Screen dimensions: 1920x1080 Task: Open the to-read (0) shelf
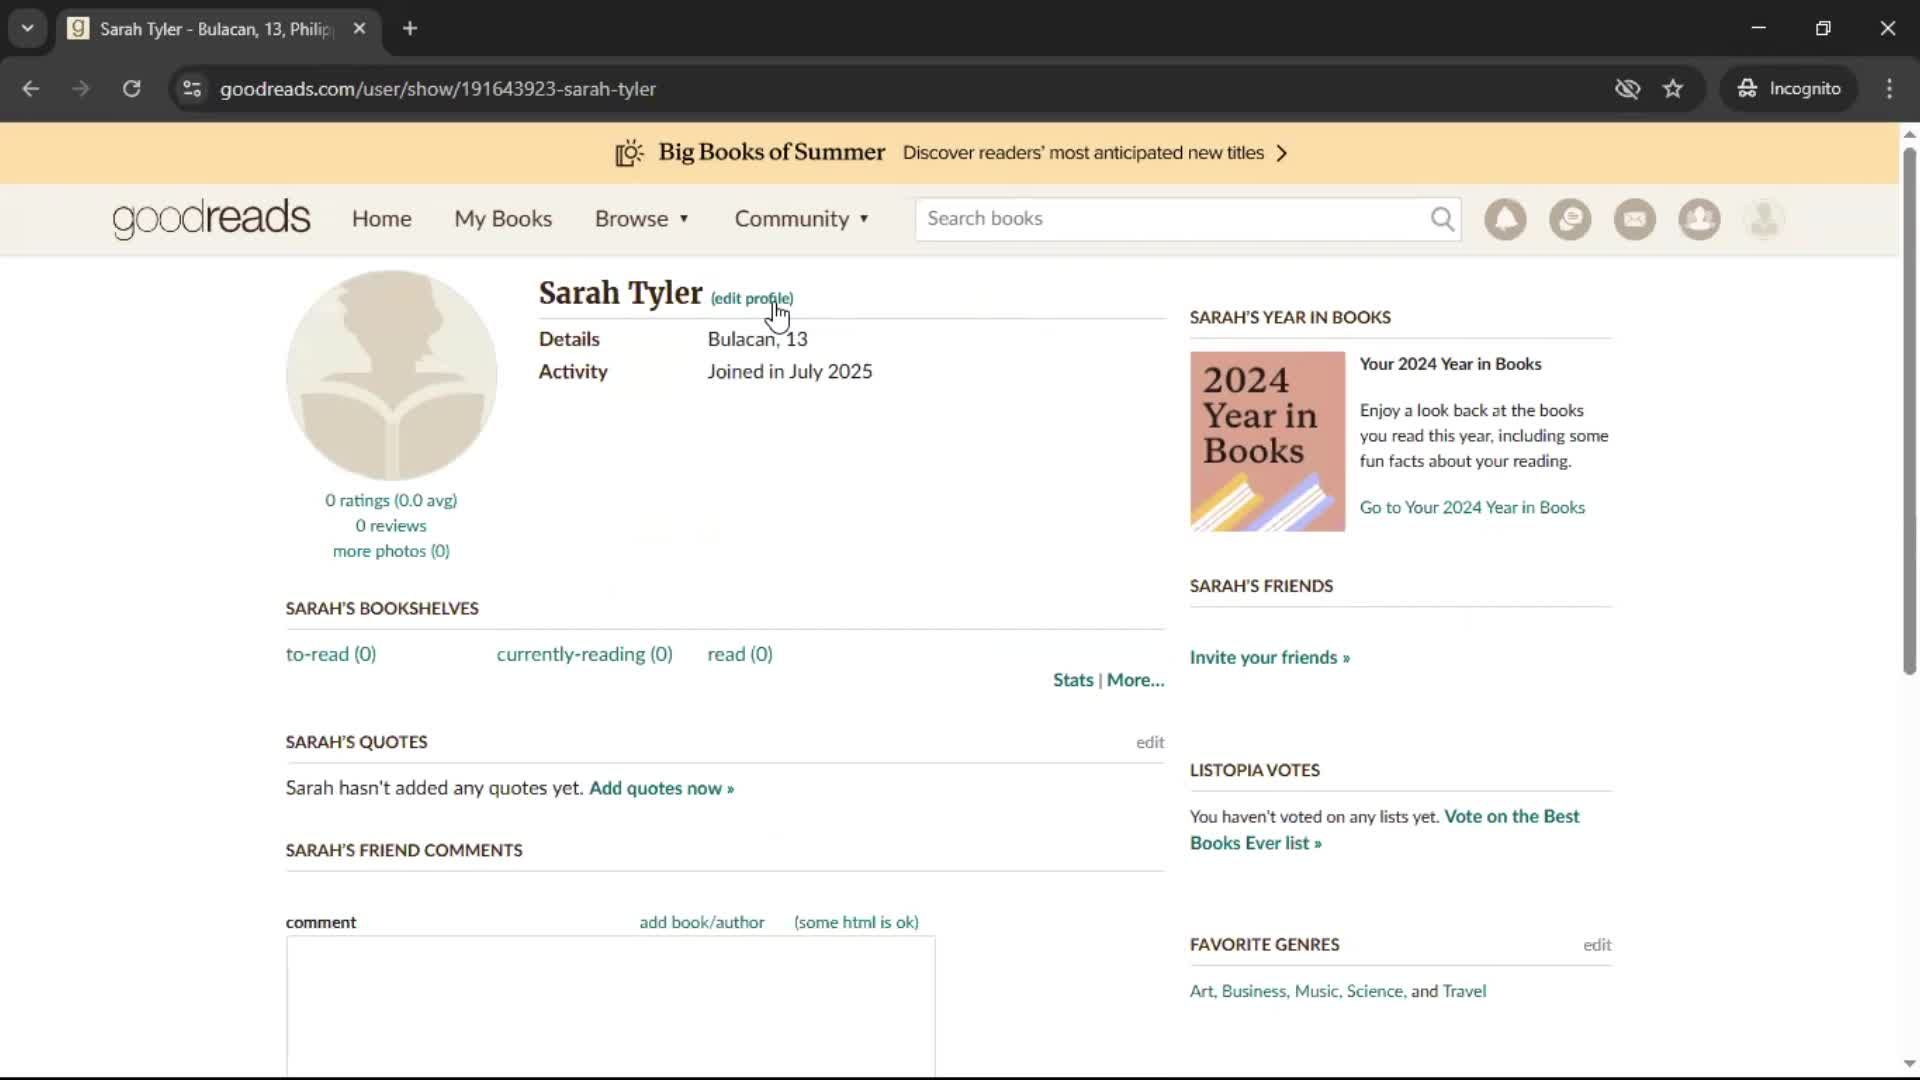pos(331,654)
